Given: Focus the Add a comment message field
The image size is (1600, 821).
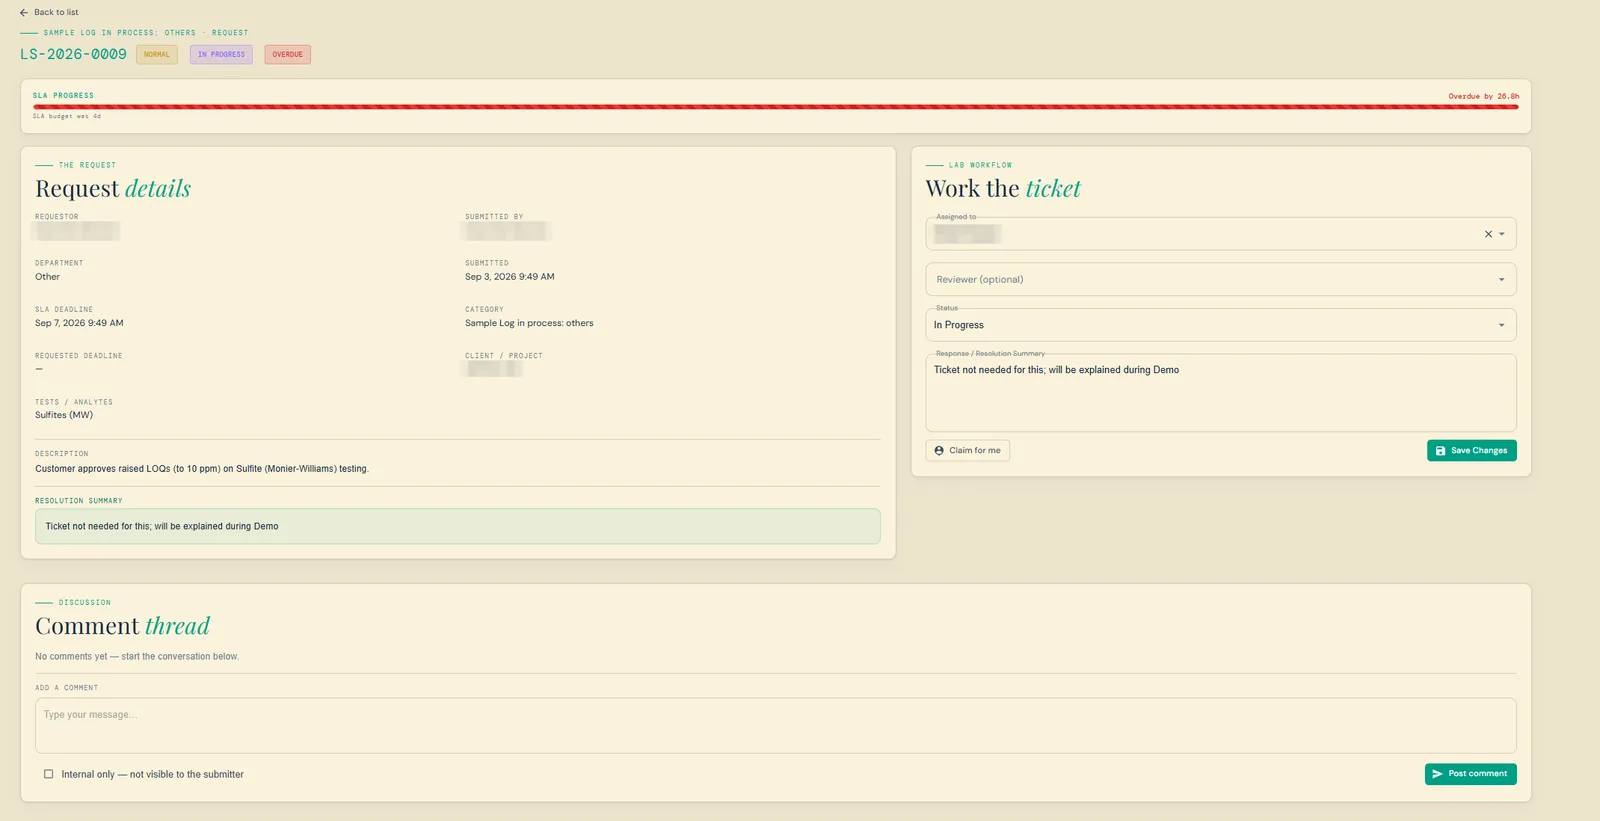Looking at the screenshot, I should (775, 725).
